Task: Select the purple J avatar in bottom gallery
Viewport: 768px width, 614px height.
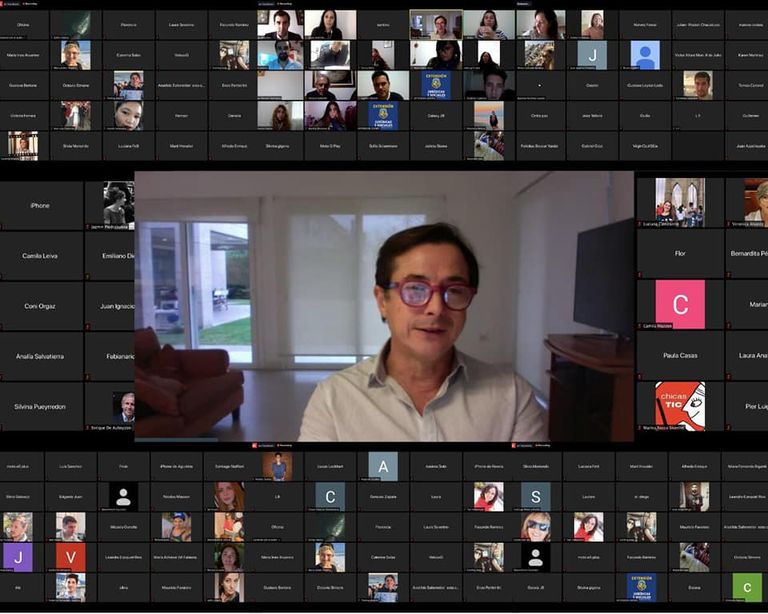Action: point(18,557)
